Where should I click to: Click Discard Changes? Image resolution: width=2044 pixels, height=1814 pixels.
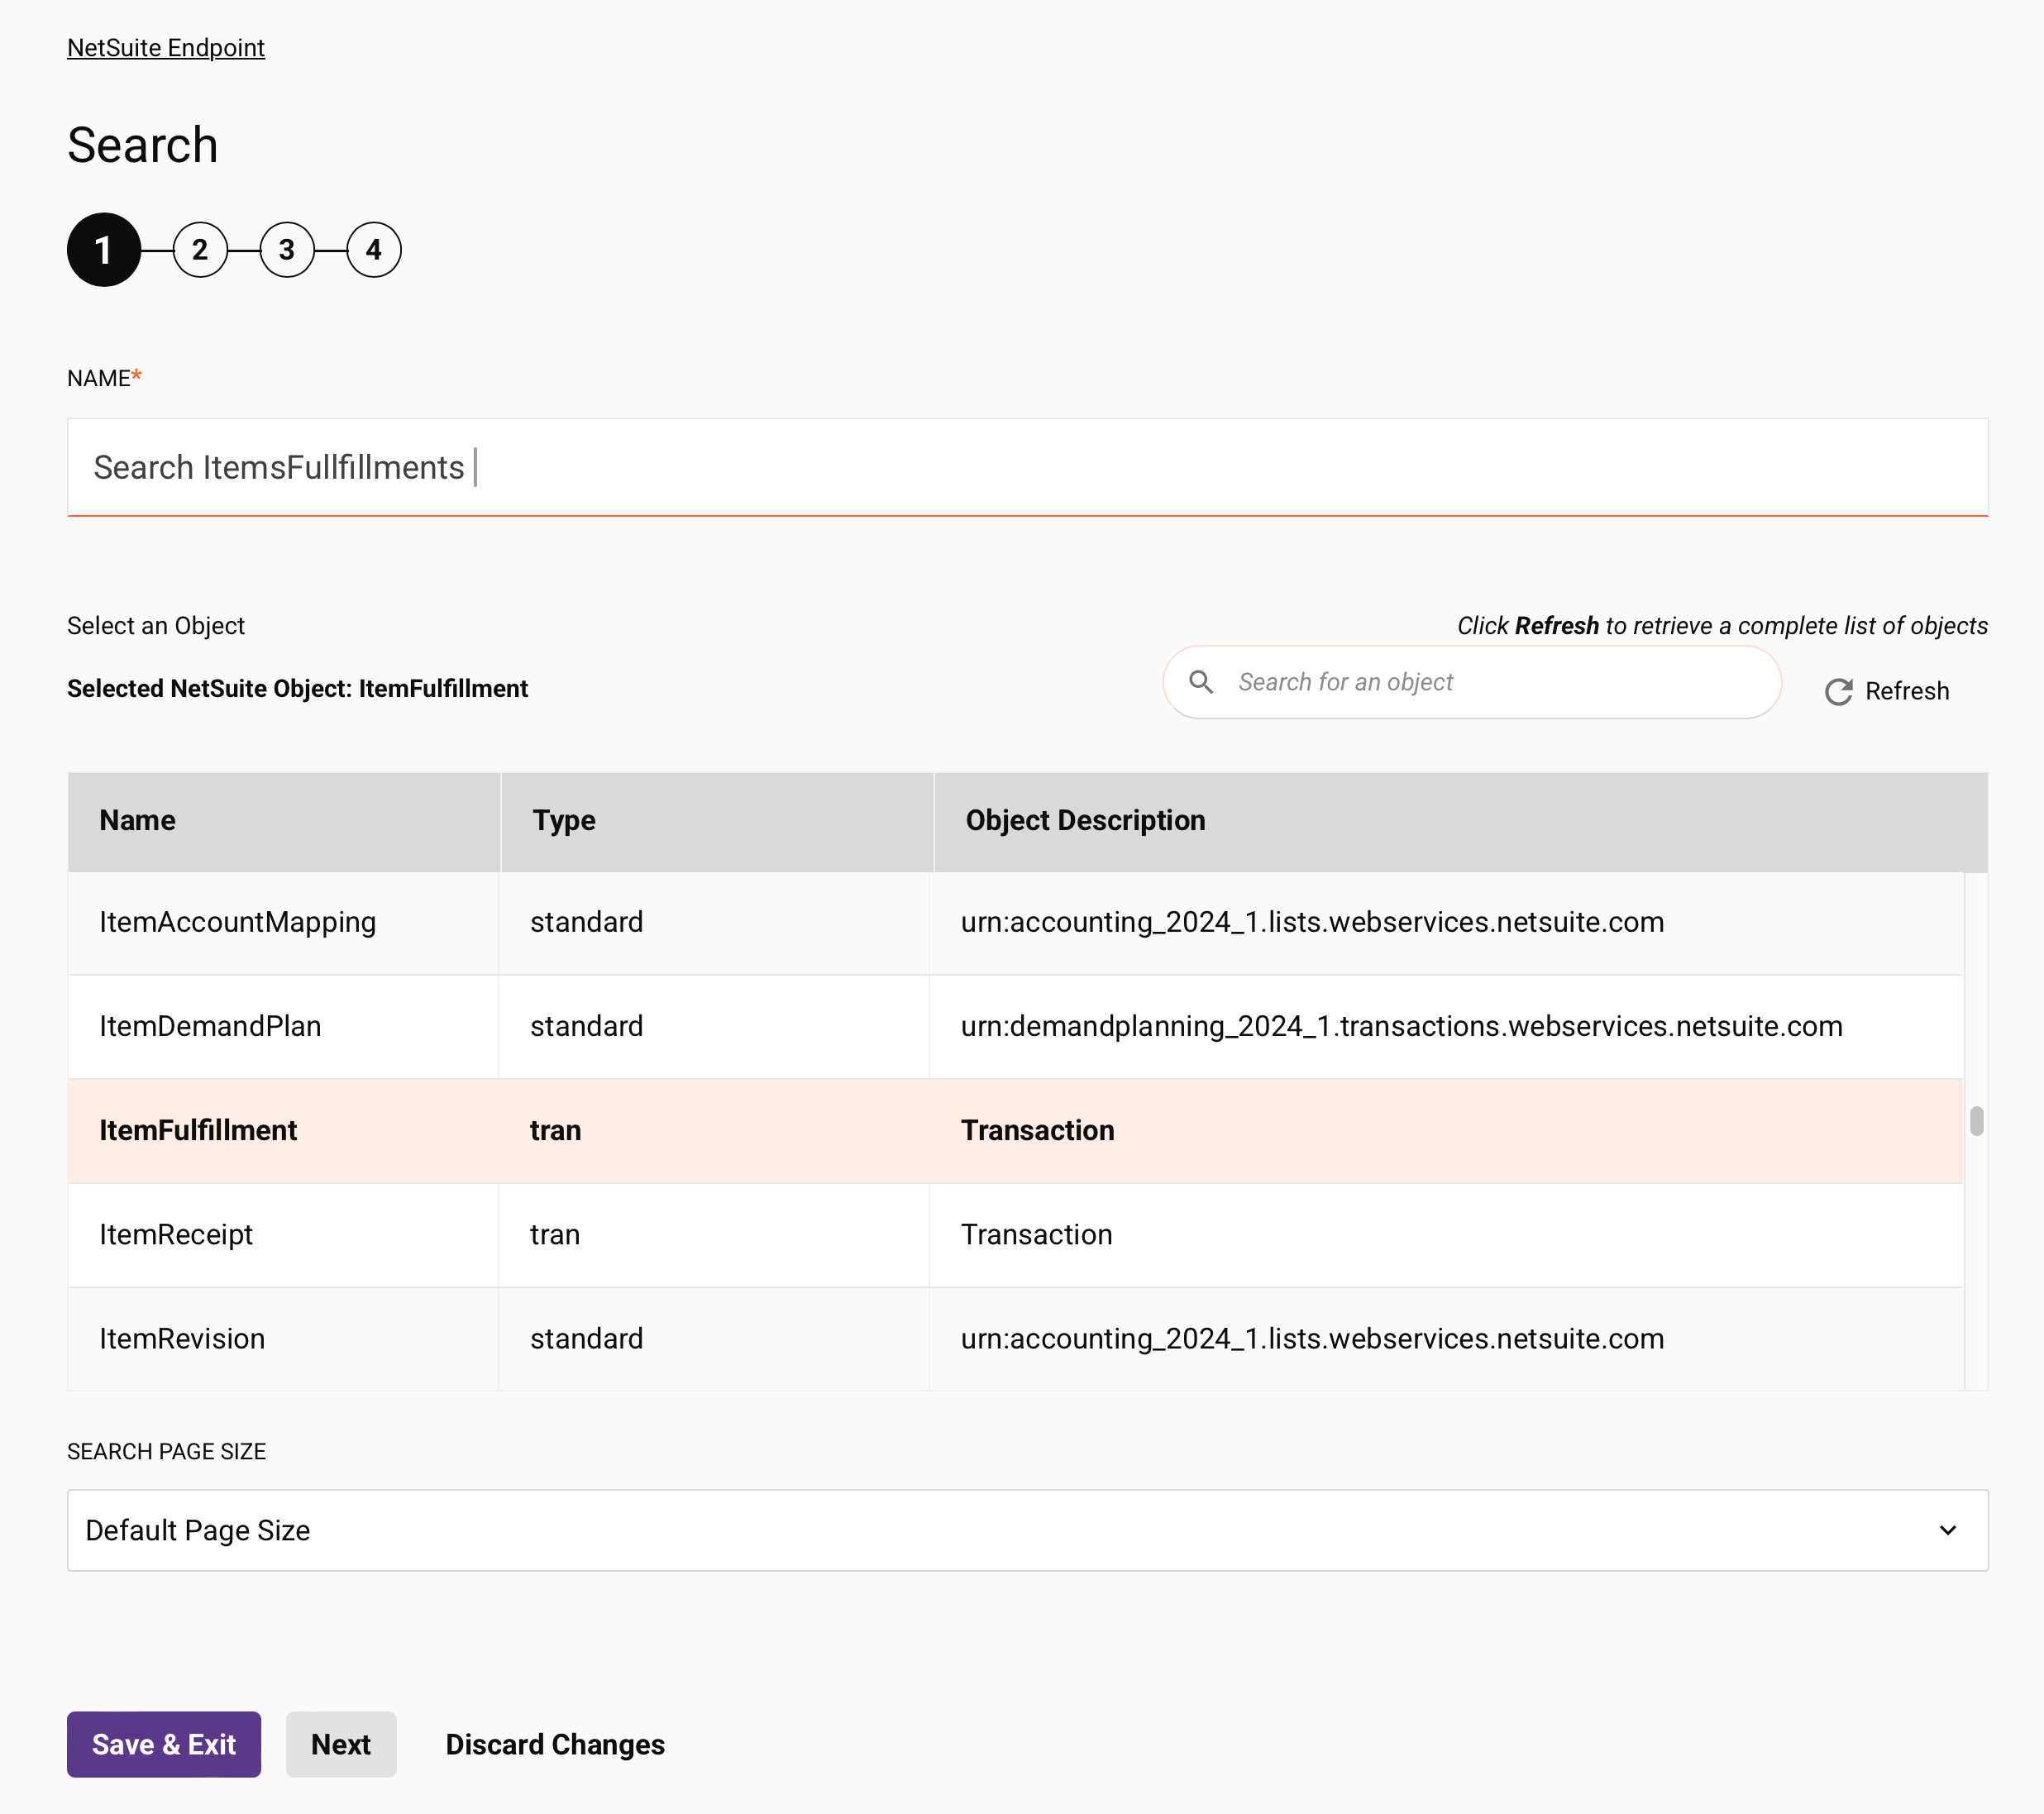(x=554, y=1744)
